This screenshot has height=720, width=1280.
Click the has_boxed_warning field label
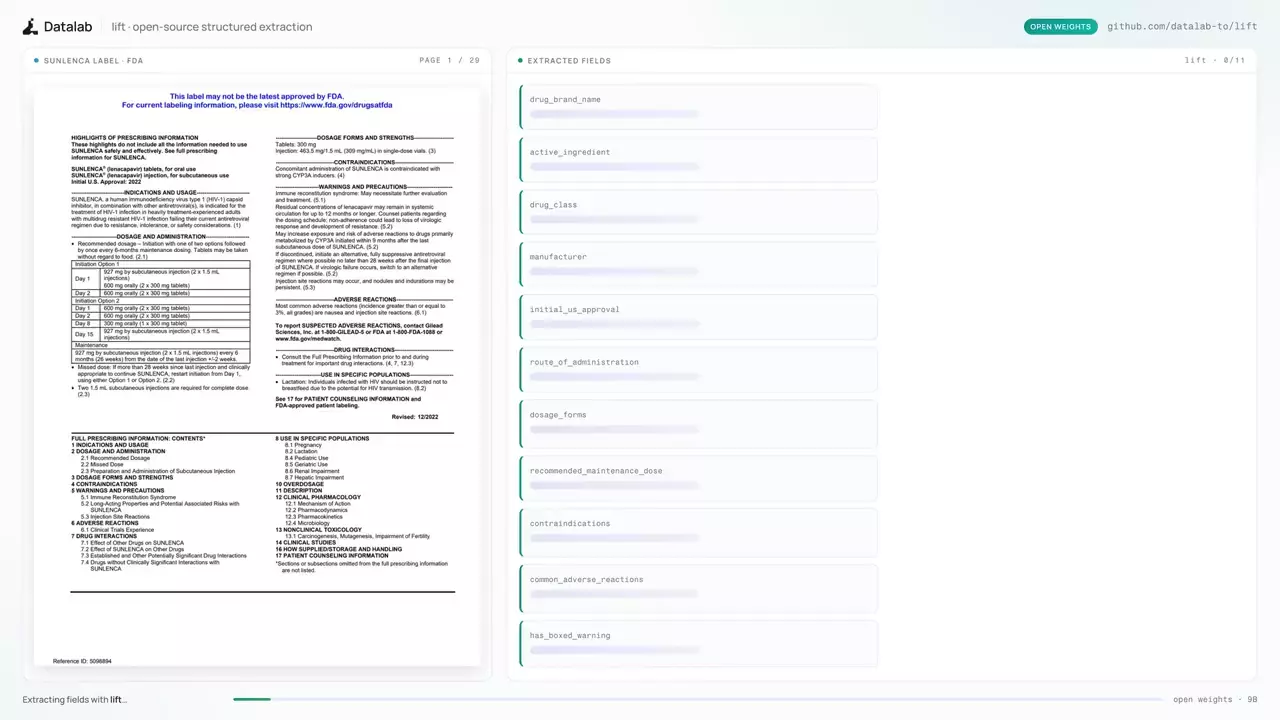[570, 635]
